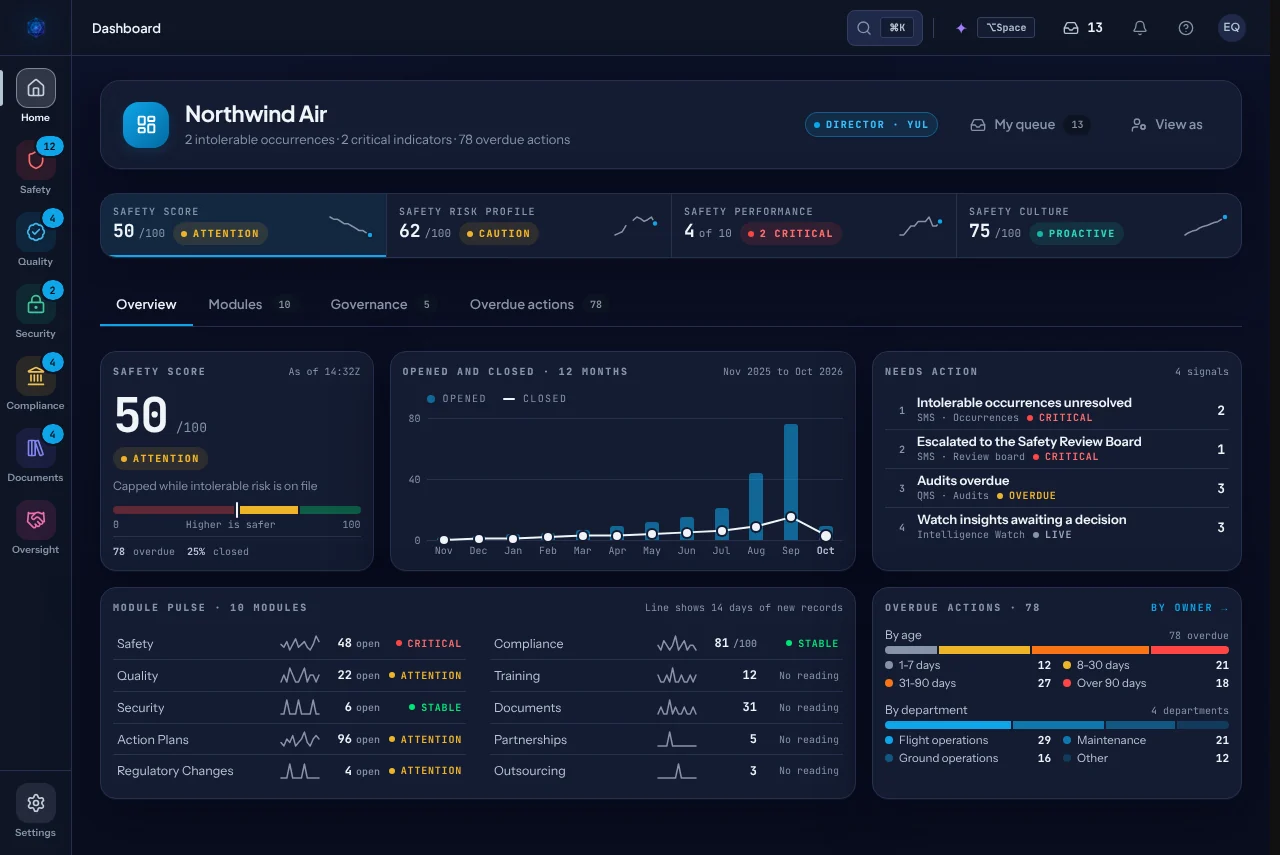Image resolution: width=1280 pixels, height=855 pixels.
Task: Click the ATTENTION badge under score 50
Action: [x=160, y=459]
